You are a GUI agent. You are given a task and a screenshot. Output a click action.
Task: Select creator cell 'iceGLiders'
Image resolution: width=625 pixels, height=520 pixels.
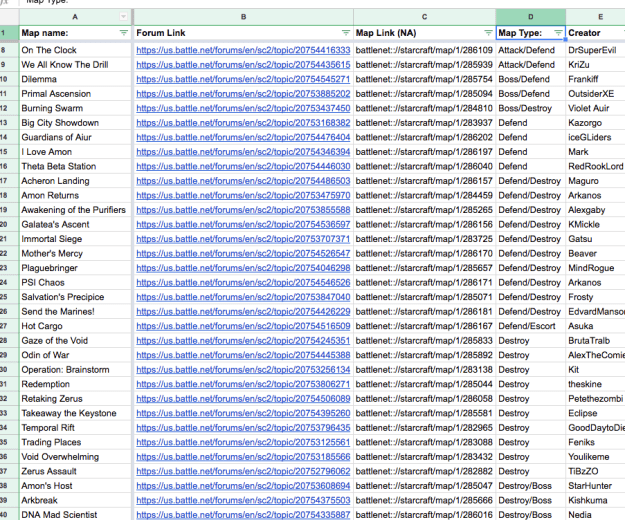[596, 137]
